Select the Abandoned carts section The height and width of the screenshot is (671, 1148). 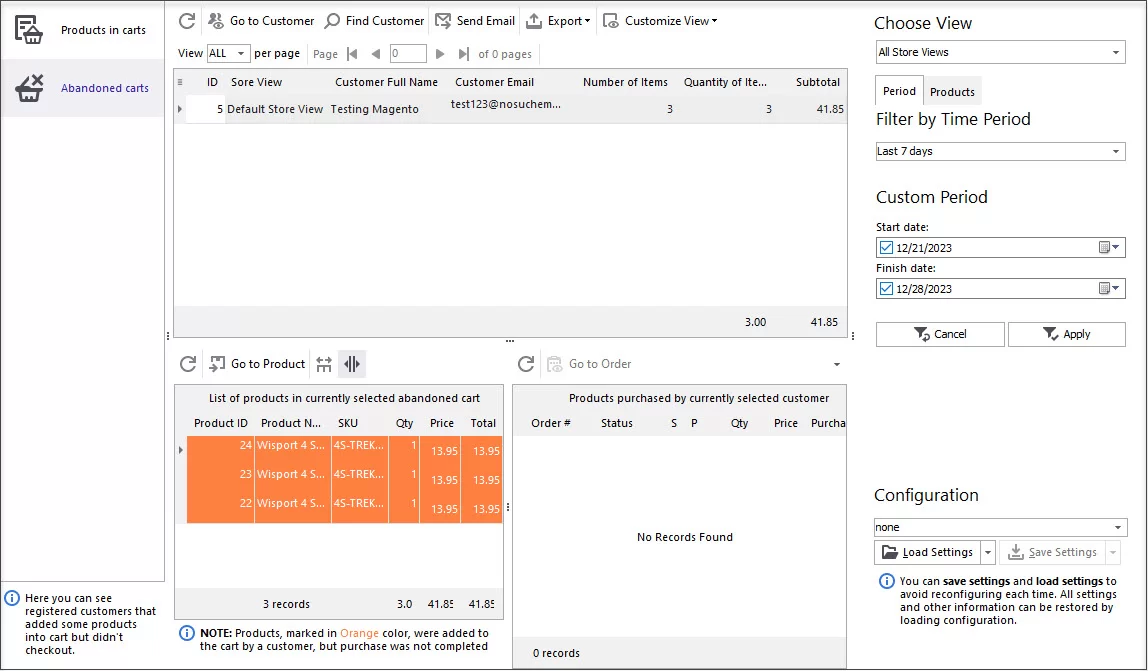click(x=82, y=88)
